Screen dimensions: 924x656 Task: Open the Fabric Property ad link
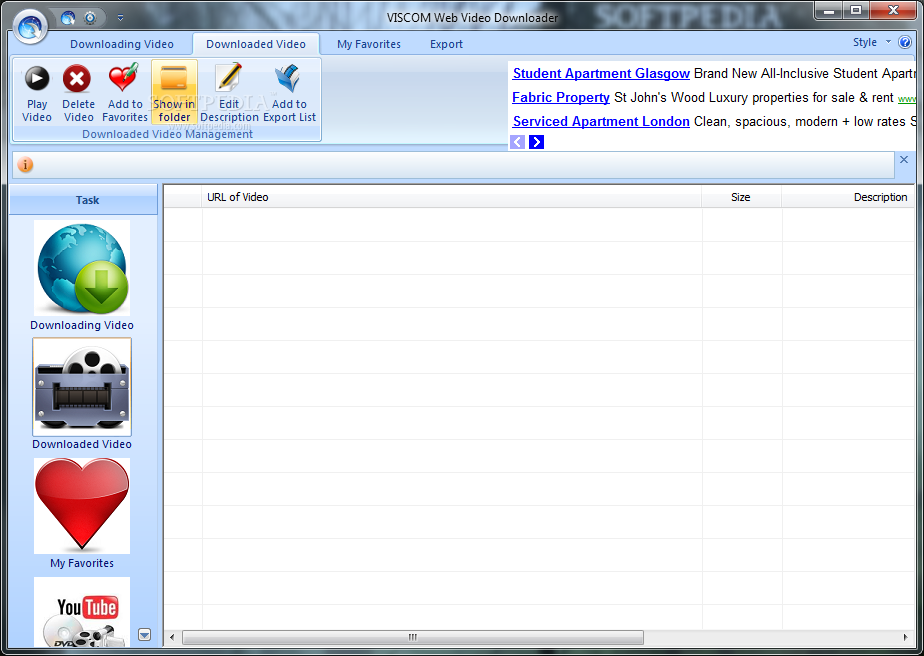point(560,97)
